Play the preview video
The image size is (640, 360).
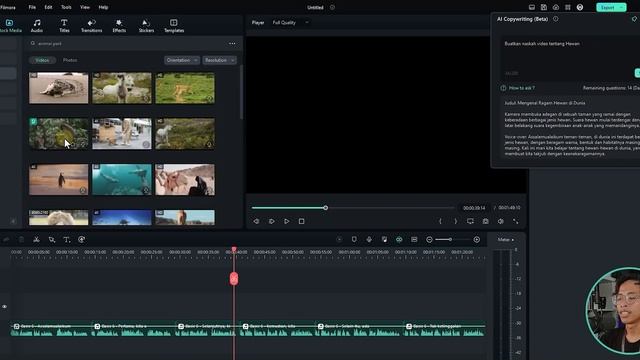pos(287,221)
